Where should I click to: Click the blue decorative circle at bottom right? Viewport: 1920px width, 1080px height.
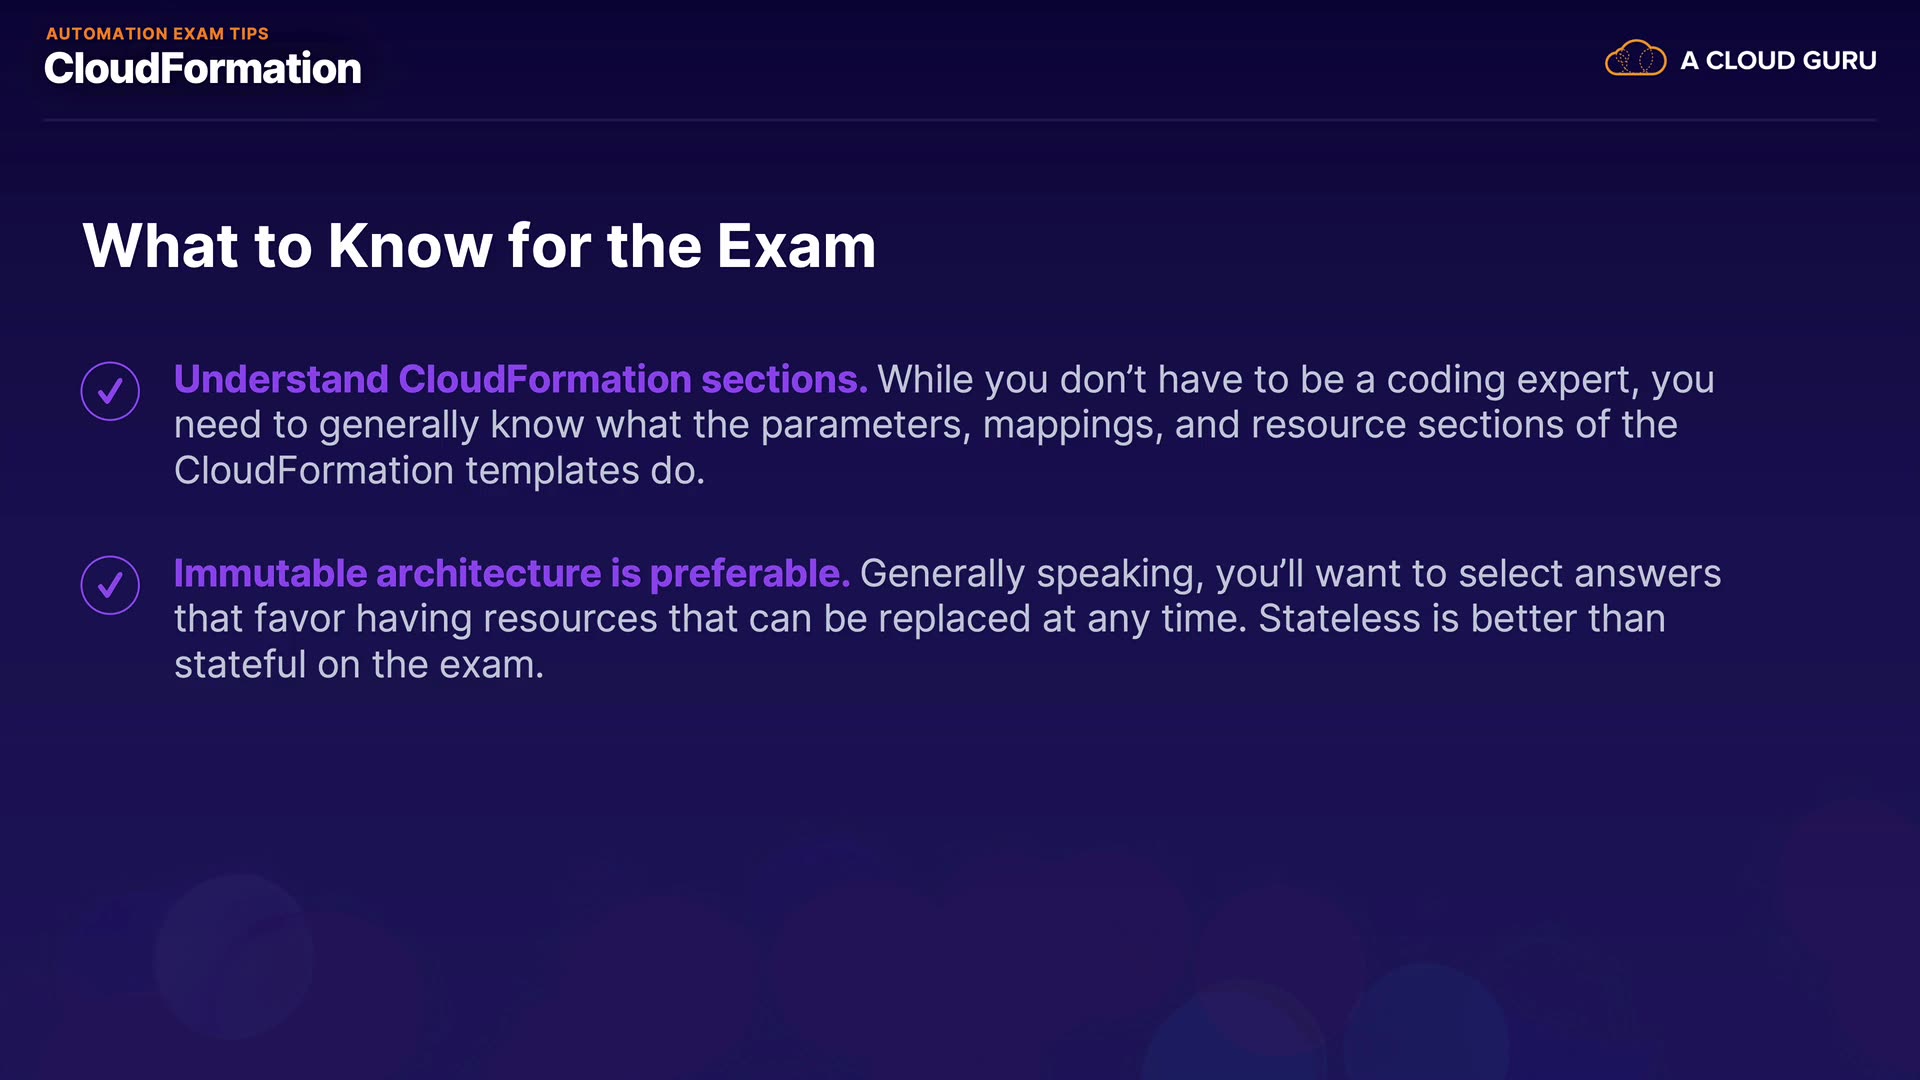[x=1425, y=1030]
